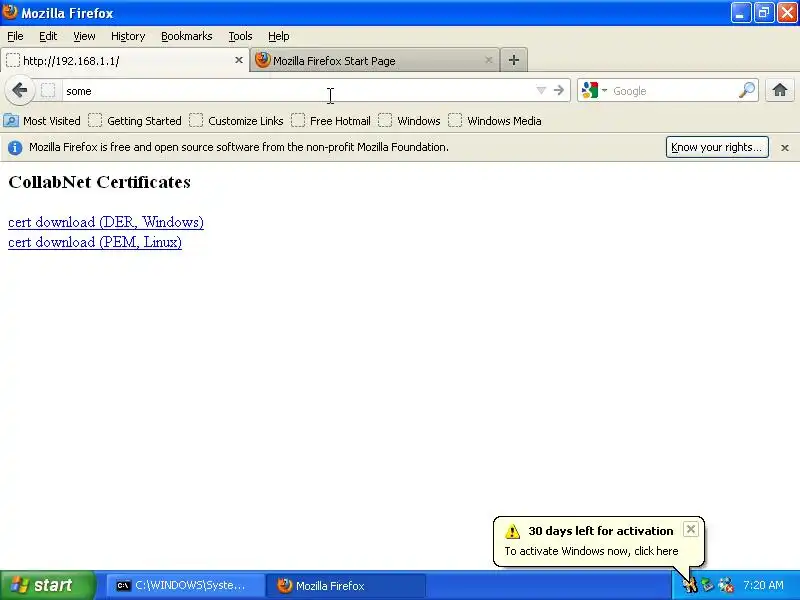This screenshot has height=600, width=800.
Task: Go back with the back arrow button
Action: (19, 91)
